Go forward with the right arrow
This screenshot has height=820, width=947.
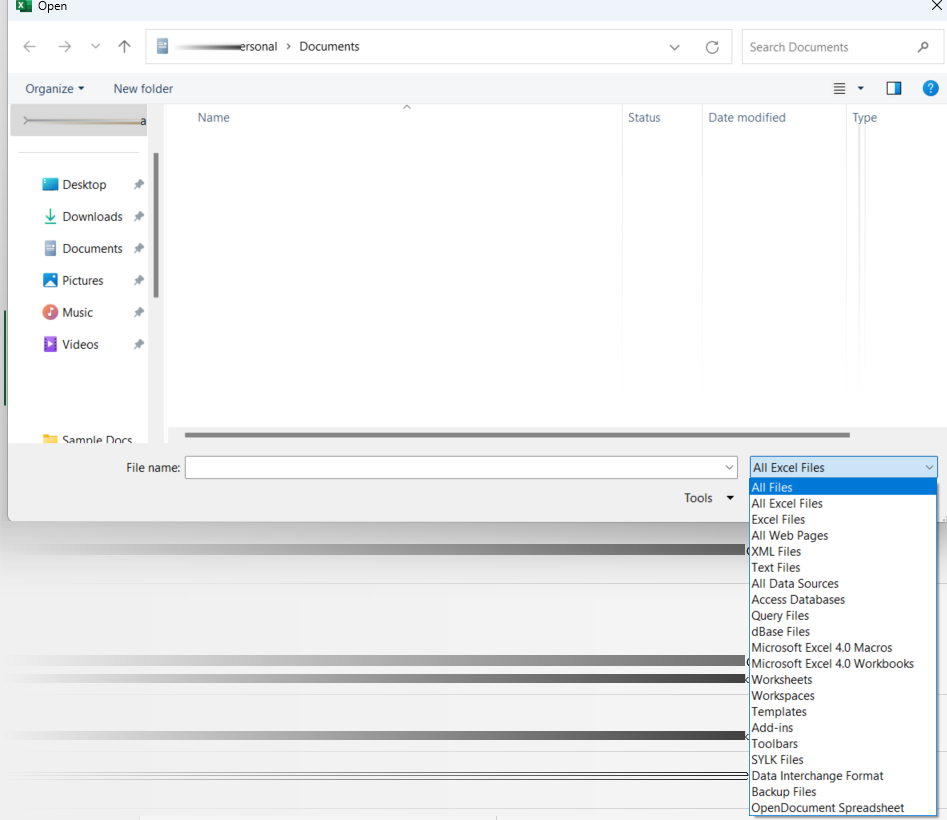(65, 46)
